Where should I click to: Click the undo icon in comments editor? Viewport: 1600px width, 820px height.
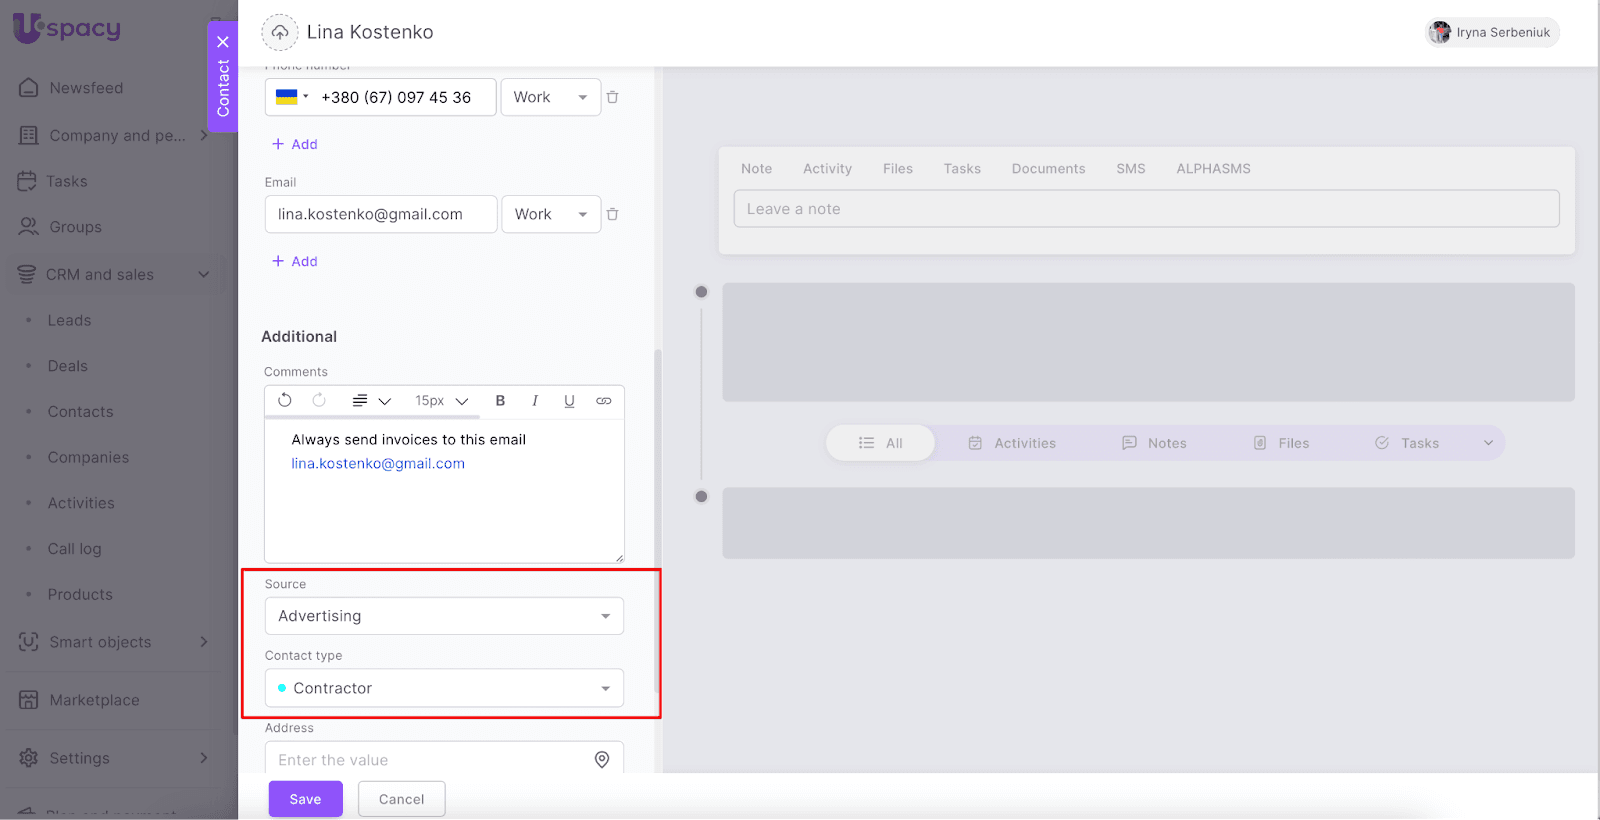[x=285, y=400]
